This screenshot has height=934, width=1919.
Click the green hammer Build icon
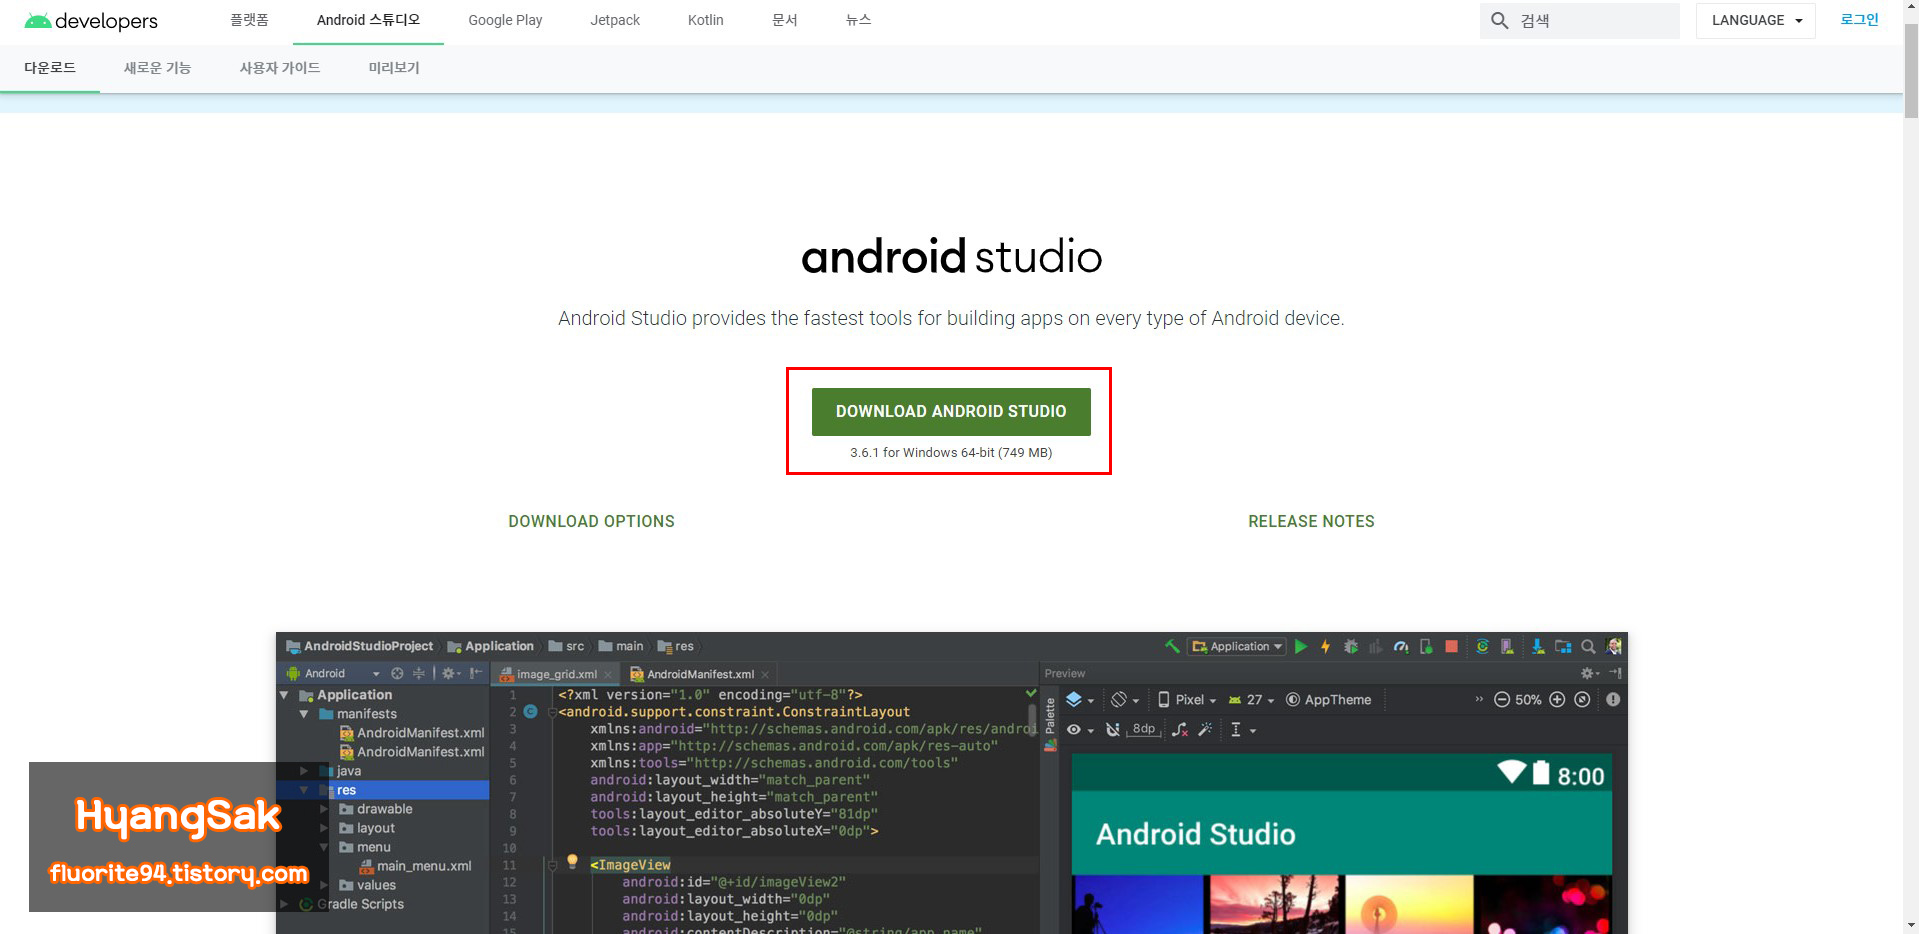pyautogui.click(x=1172, y=646)
